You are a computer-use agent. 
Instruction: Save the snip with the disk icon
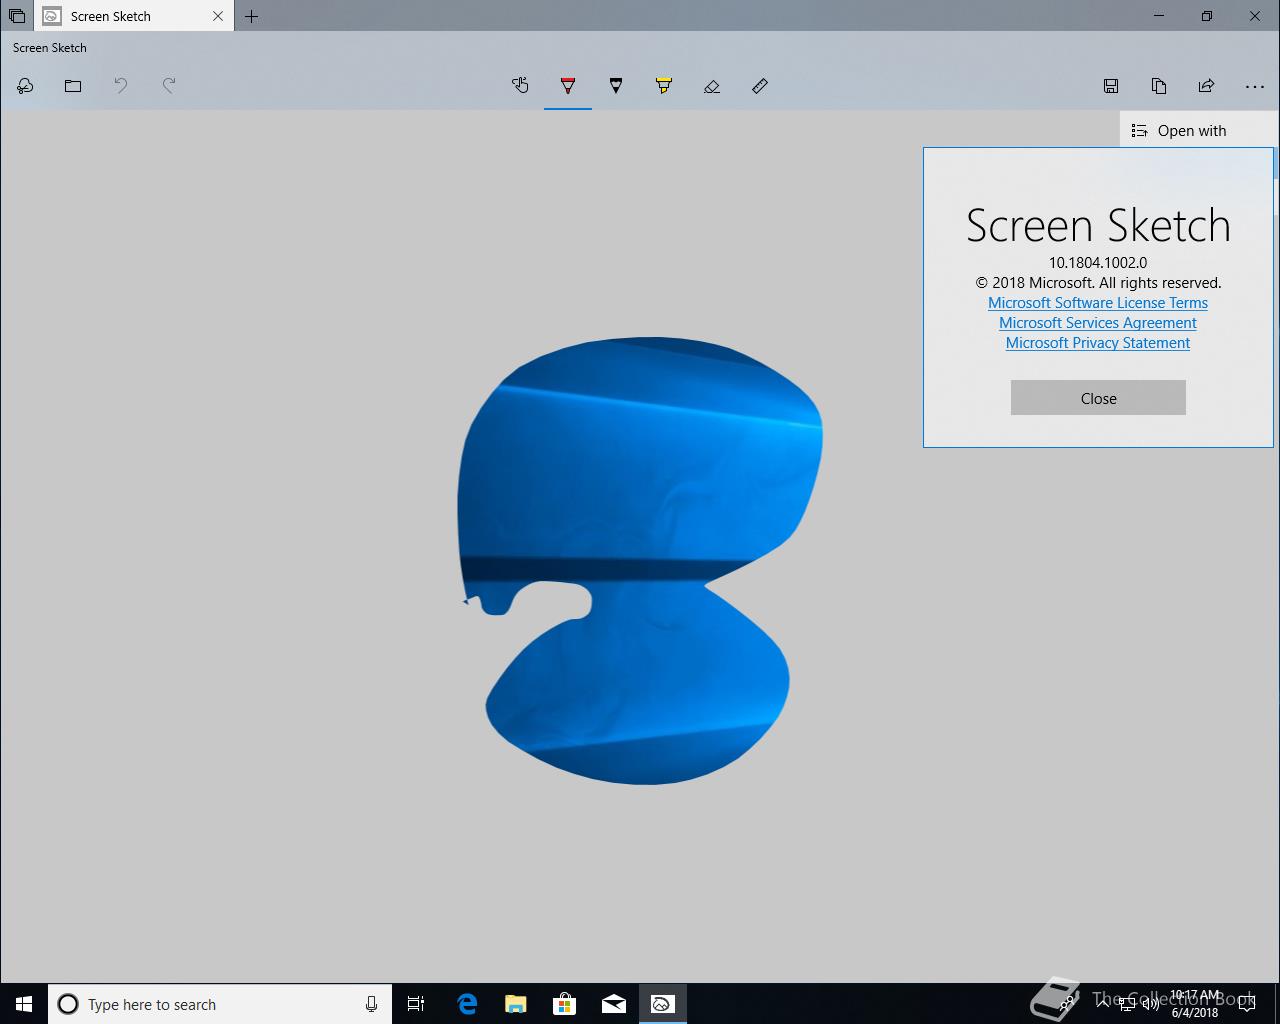point(1111,86)
